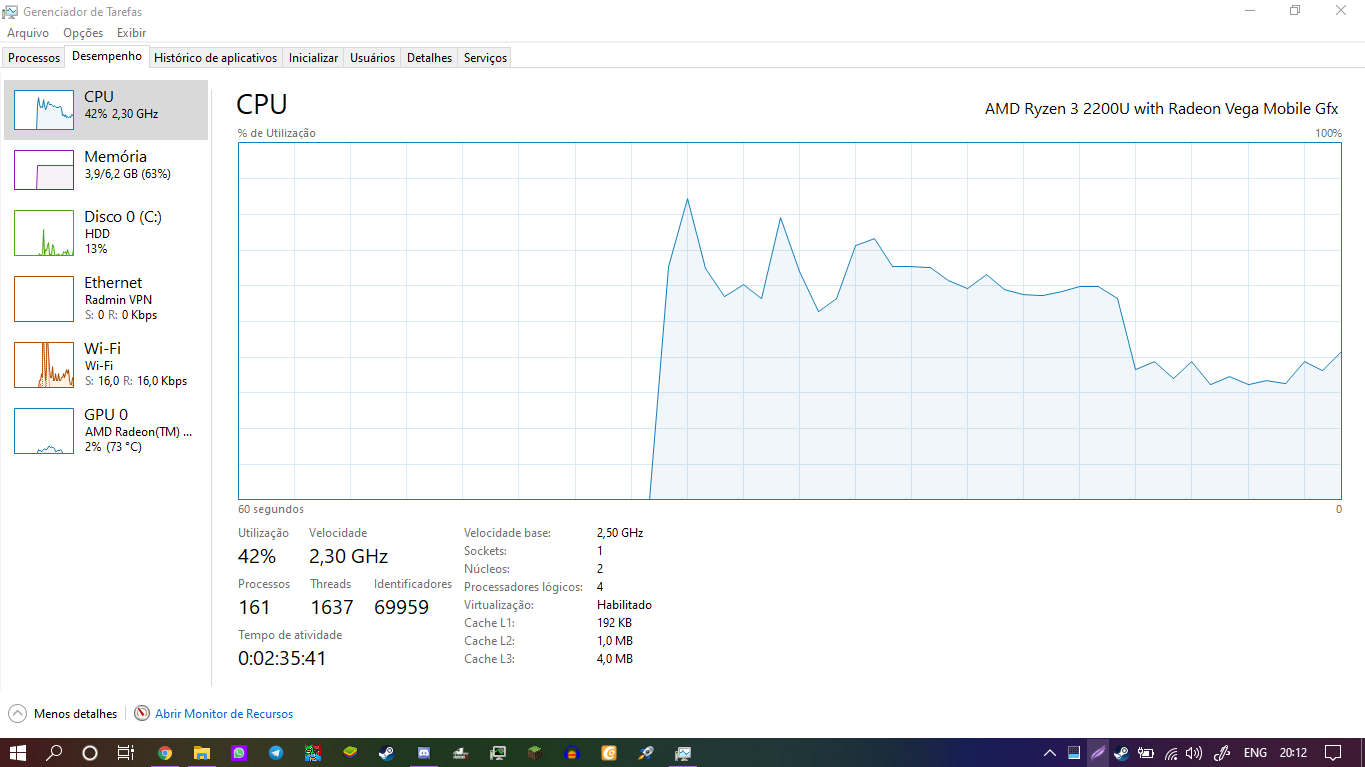Open the clock showing 20:12
Viewport: 1365px width, 767px height.
click(1293, 752)
